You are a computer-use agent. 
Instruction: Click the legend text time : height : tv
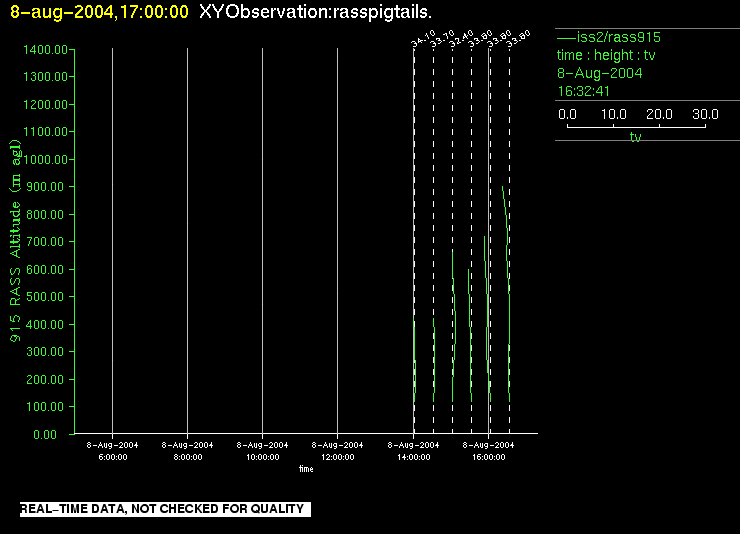tap(606, 55)
